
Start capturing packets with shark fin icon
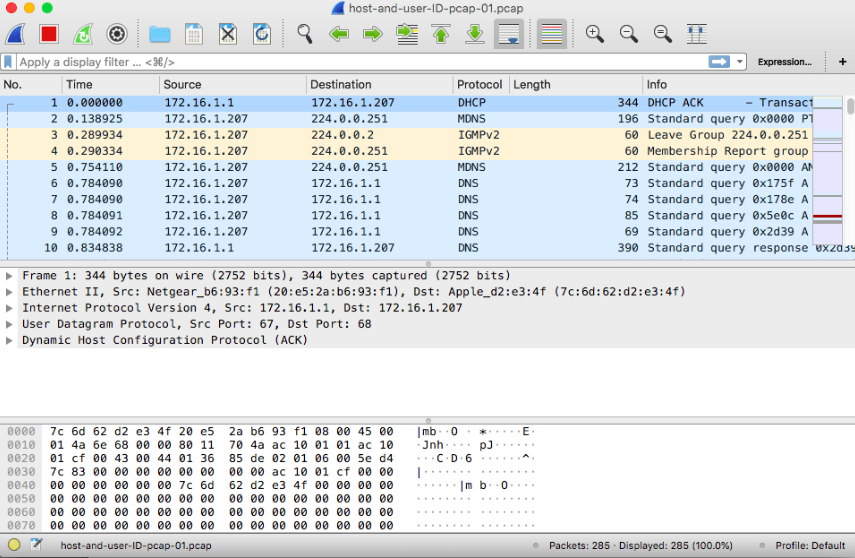(15, 34)
